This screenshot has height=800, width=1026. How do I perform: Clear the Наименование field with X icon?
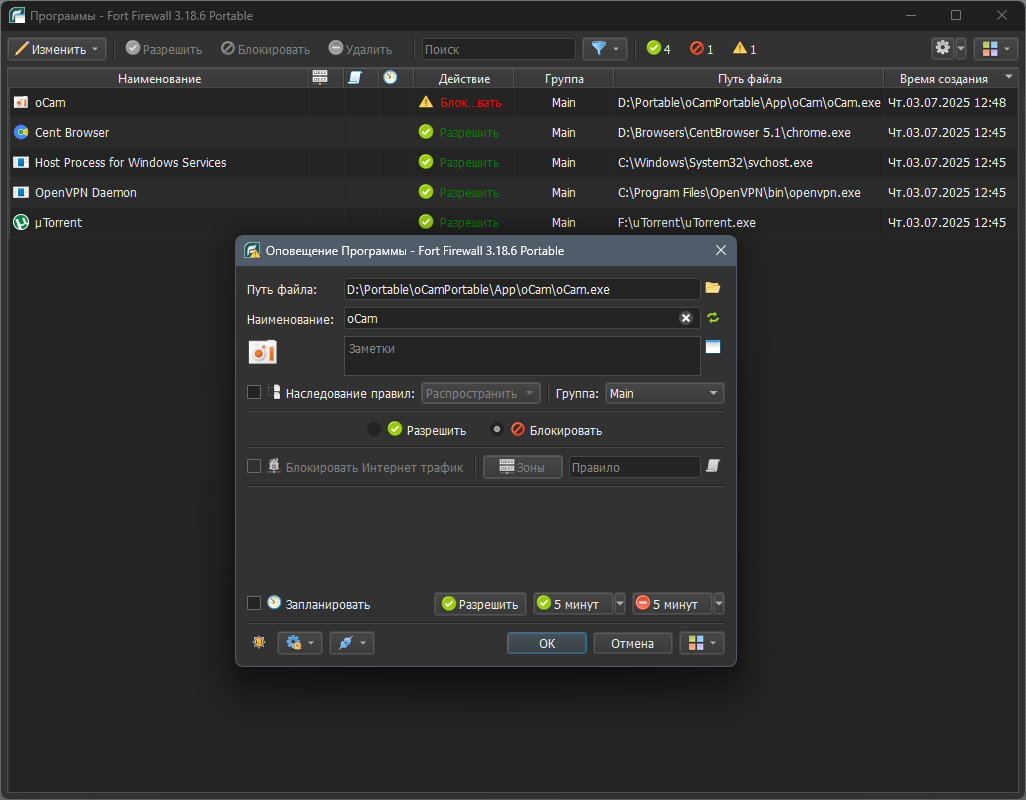tap(686, 318)
